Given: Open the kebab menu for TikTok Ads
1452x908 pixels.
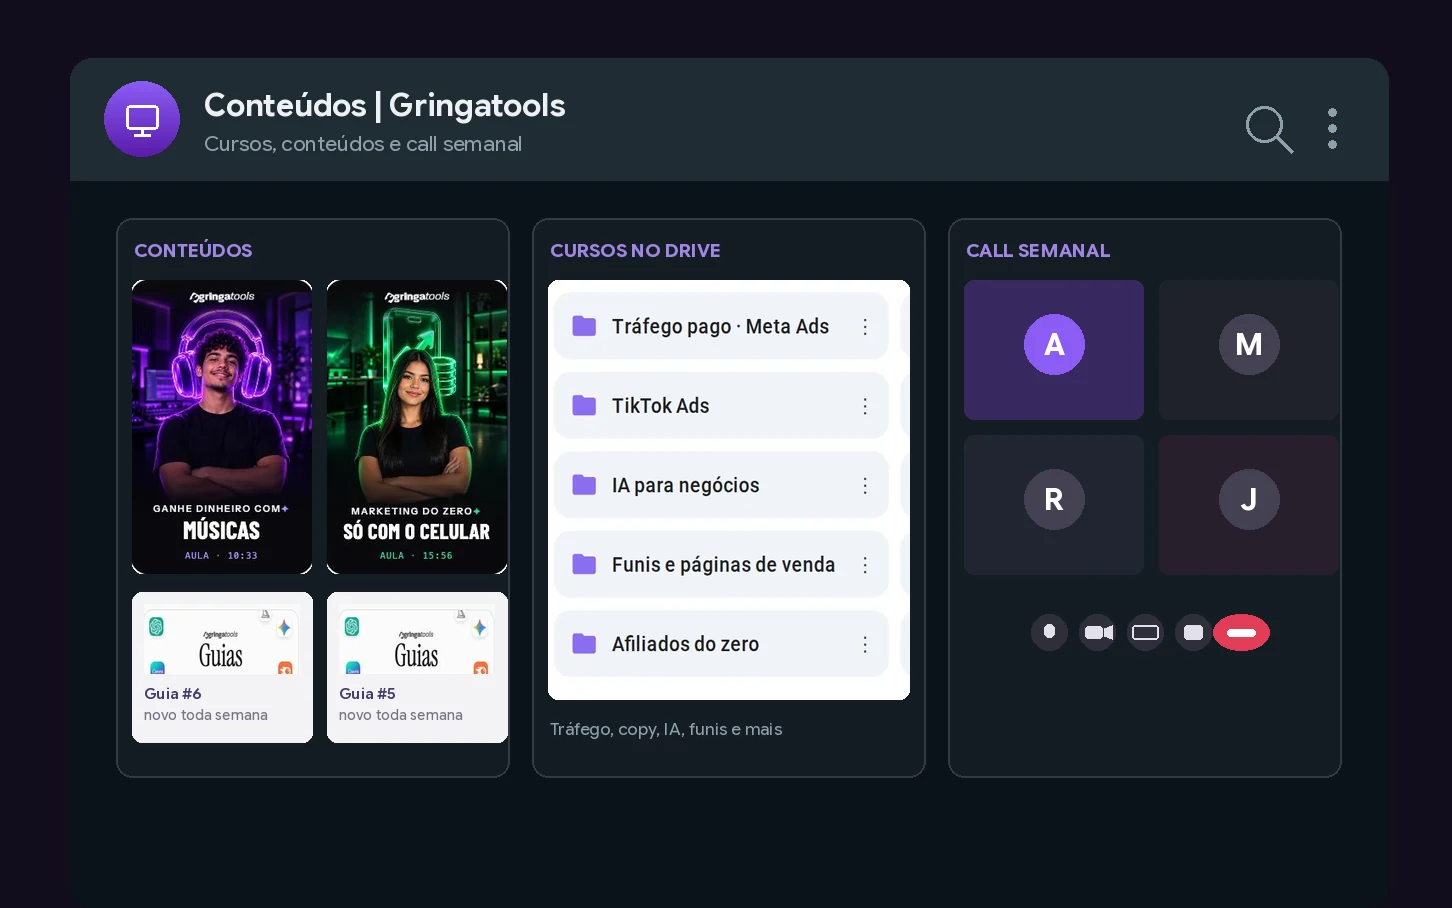Looking at the screenshot, I should (x=865, y=406).
